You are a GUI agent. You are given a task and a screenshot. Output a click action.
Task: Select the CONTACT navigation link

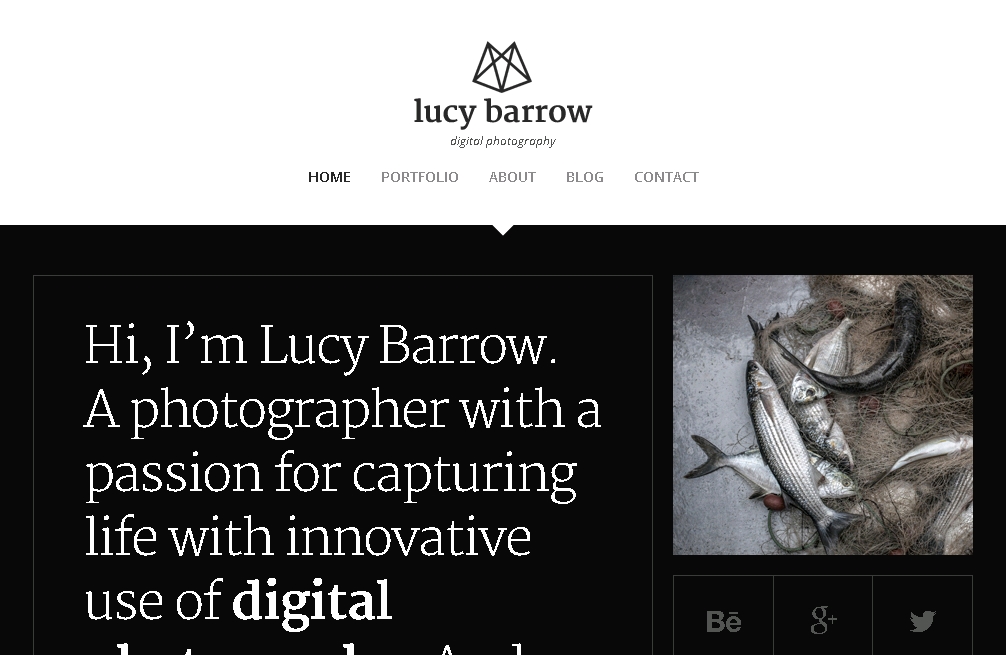tap(666, 177)
